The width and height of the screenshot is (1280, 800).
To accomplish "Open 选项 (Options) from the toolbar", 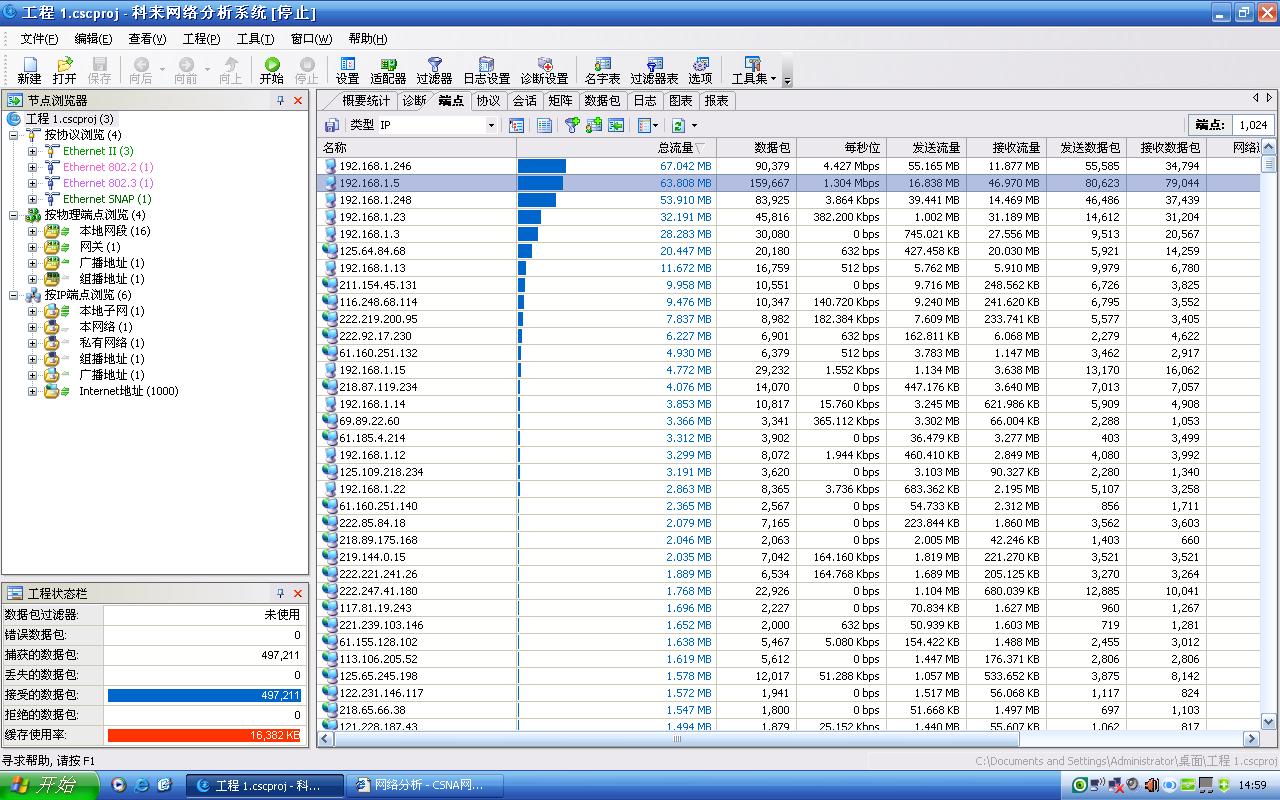I will point(700,69).
